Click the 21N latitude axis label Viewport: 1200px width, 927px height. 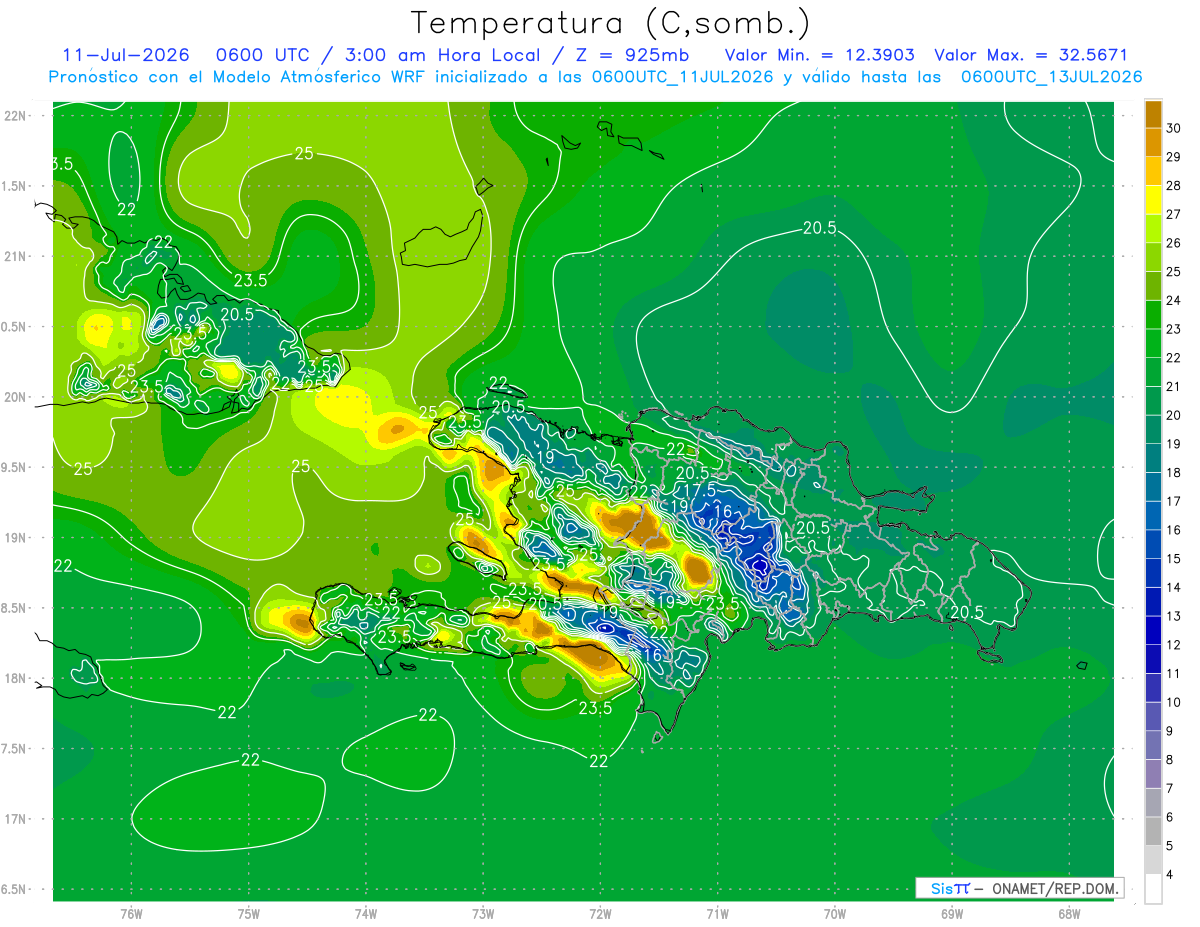pos(15,256)
